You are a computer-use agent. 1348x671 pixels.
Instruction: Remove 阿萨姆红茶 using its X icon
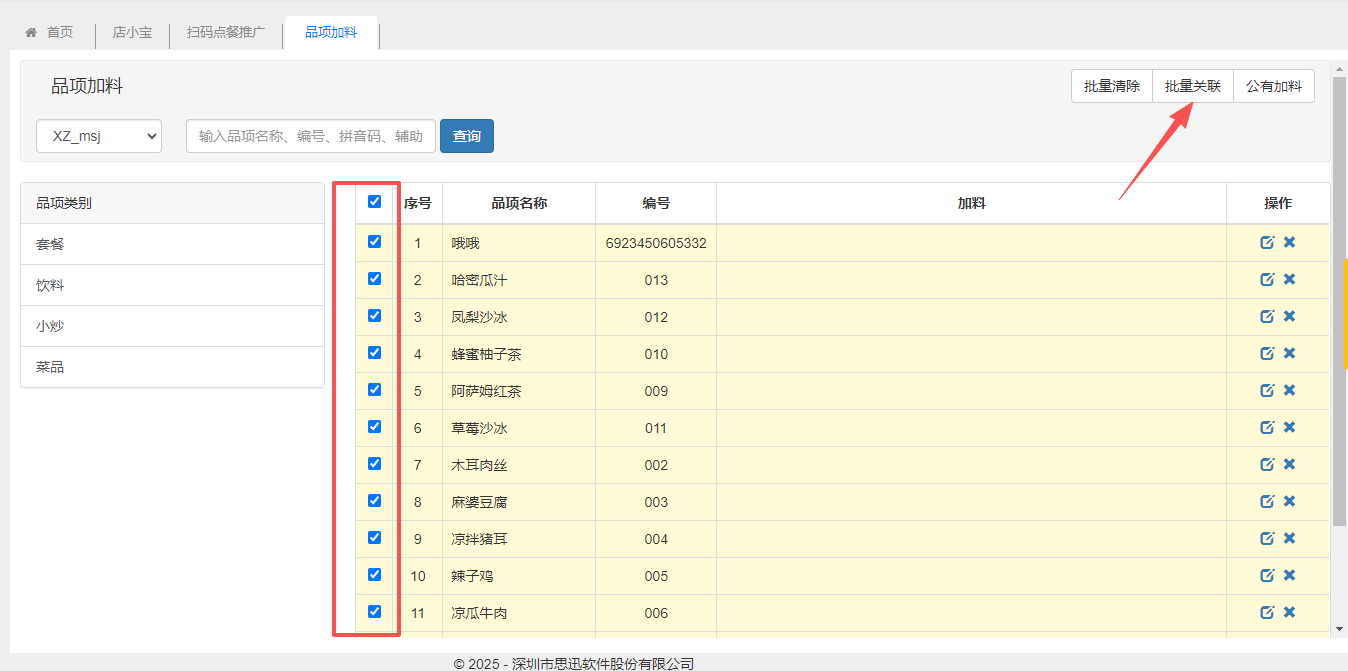point(1289,390)
